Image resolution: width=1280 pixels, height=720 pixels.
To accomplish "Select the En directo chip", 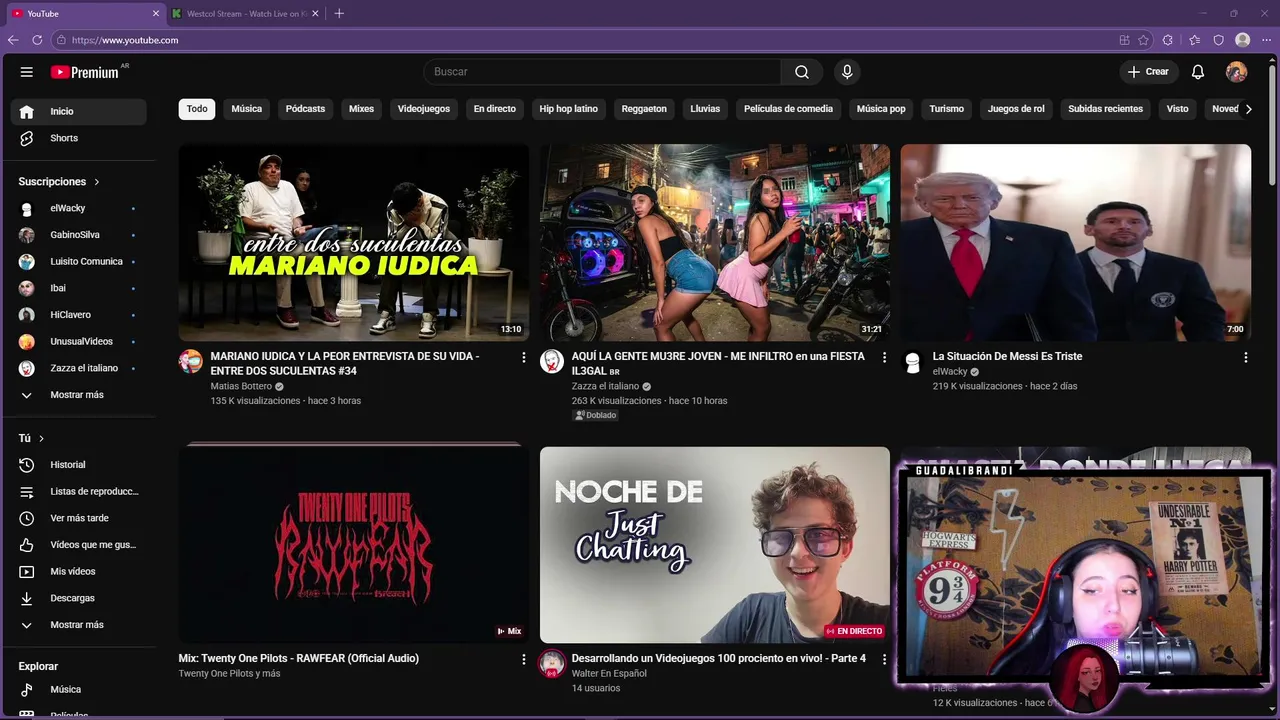I will 495,109.
